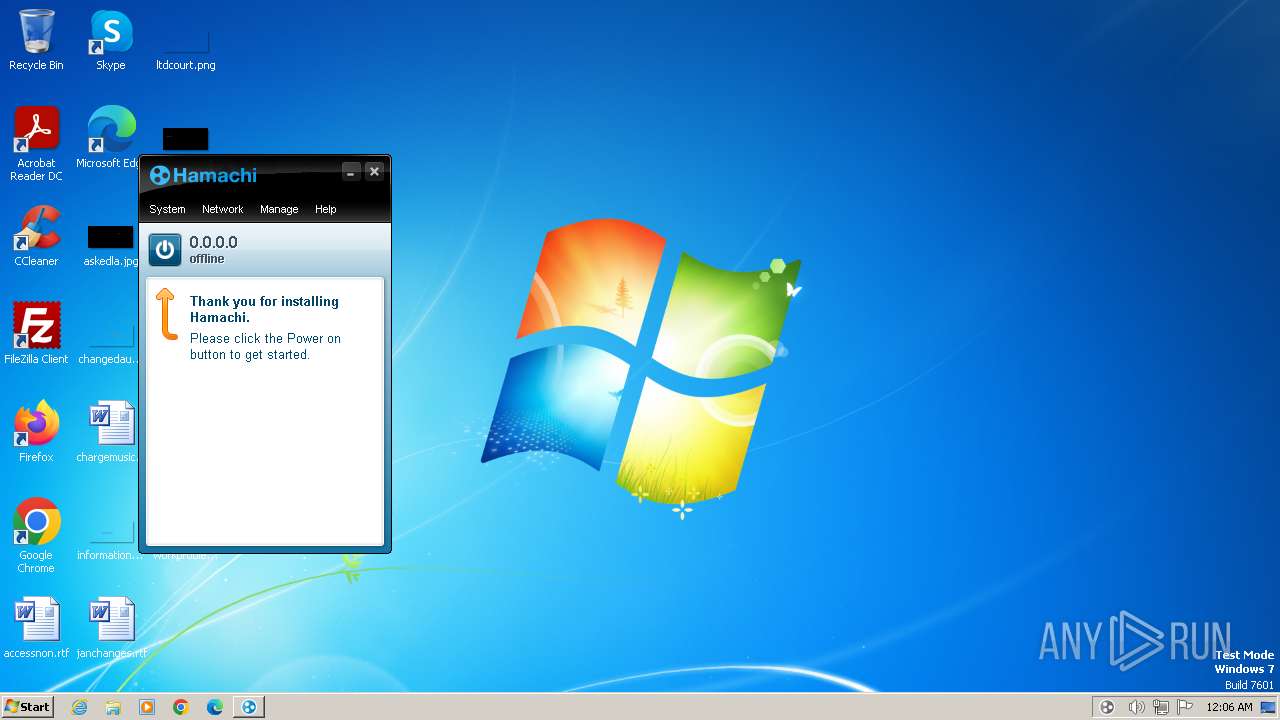Open the network connection tray icon
This screenshot has width=1280, height=720.
click(1160, 707)
